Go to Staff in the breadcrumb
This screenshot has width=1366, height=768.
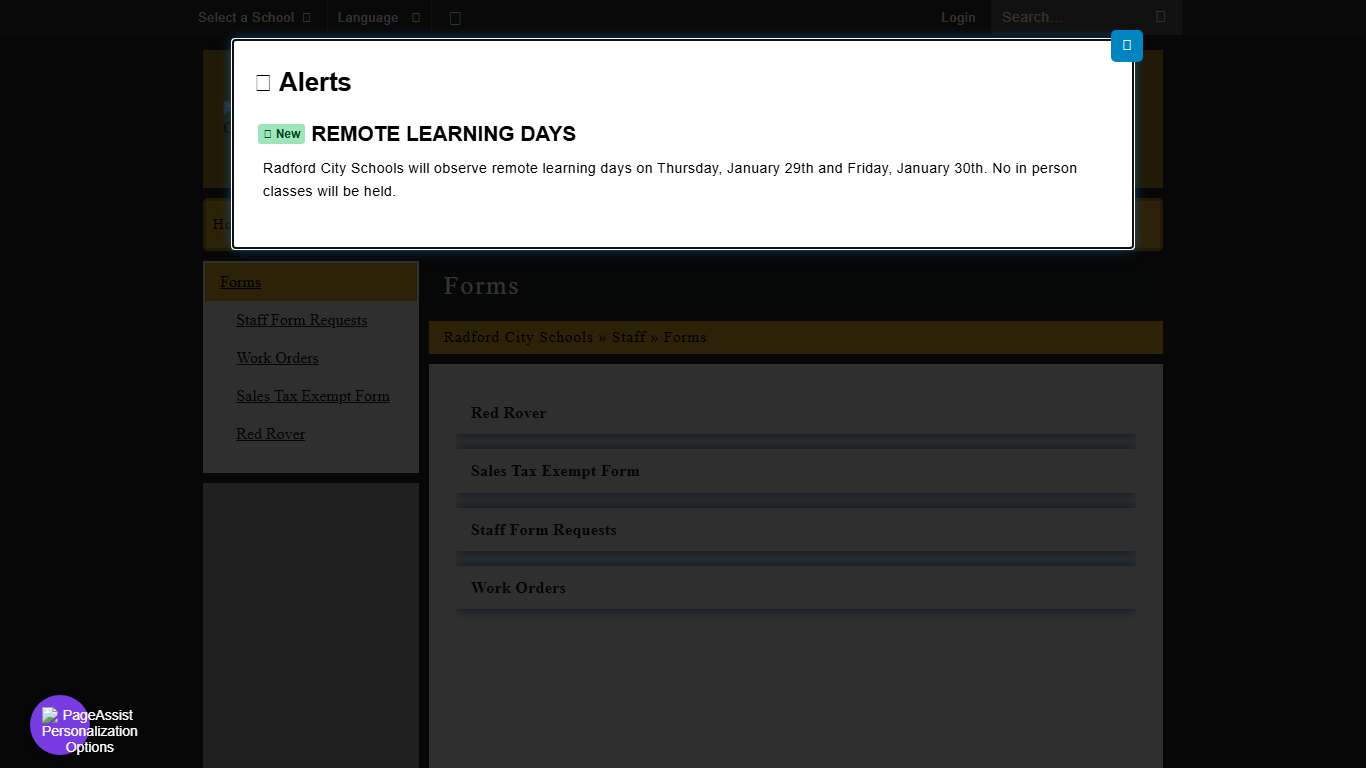click(628, 337)
